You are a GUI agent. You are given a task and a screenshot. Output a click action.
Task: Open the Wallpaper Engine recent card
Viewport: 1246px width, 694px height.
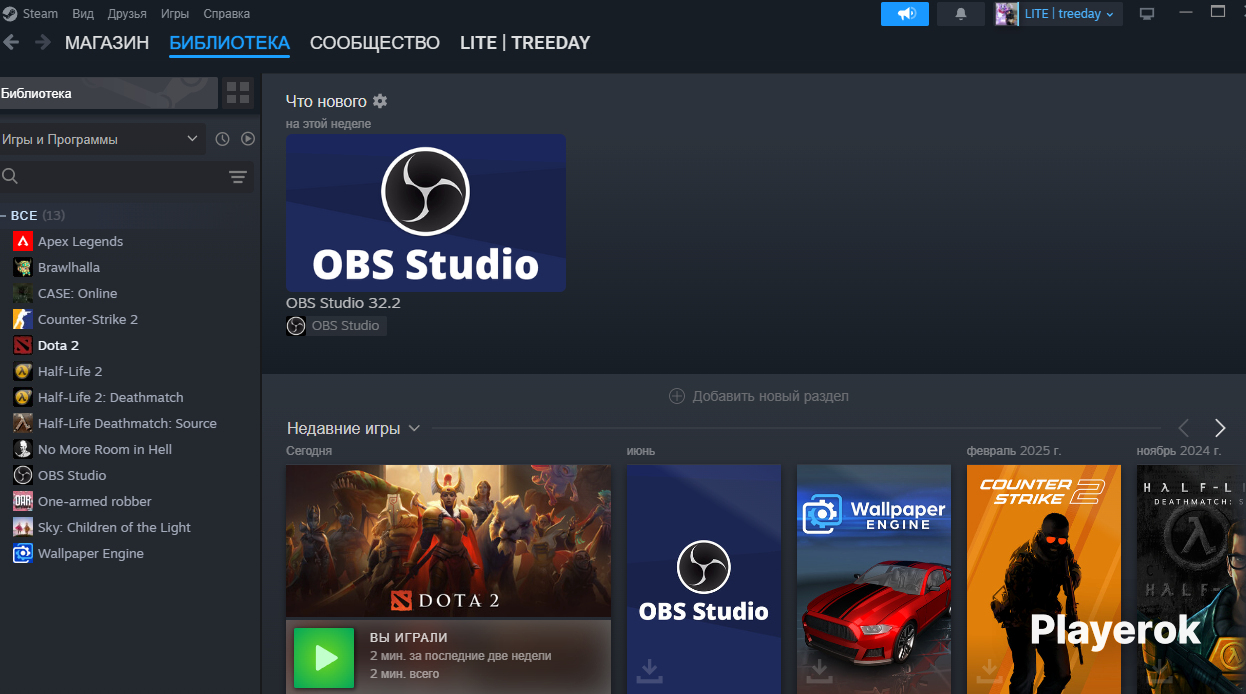coord(874,579)
